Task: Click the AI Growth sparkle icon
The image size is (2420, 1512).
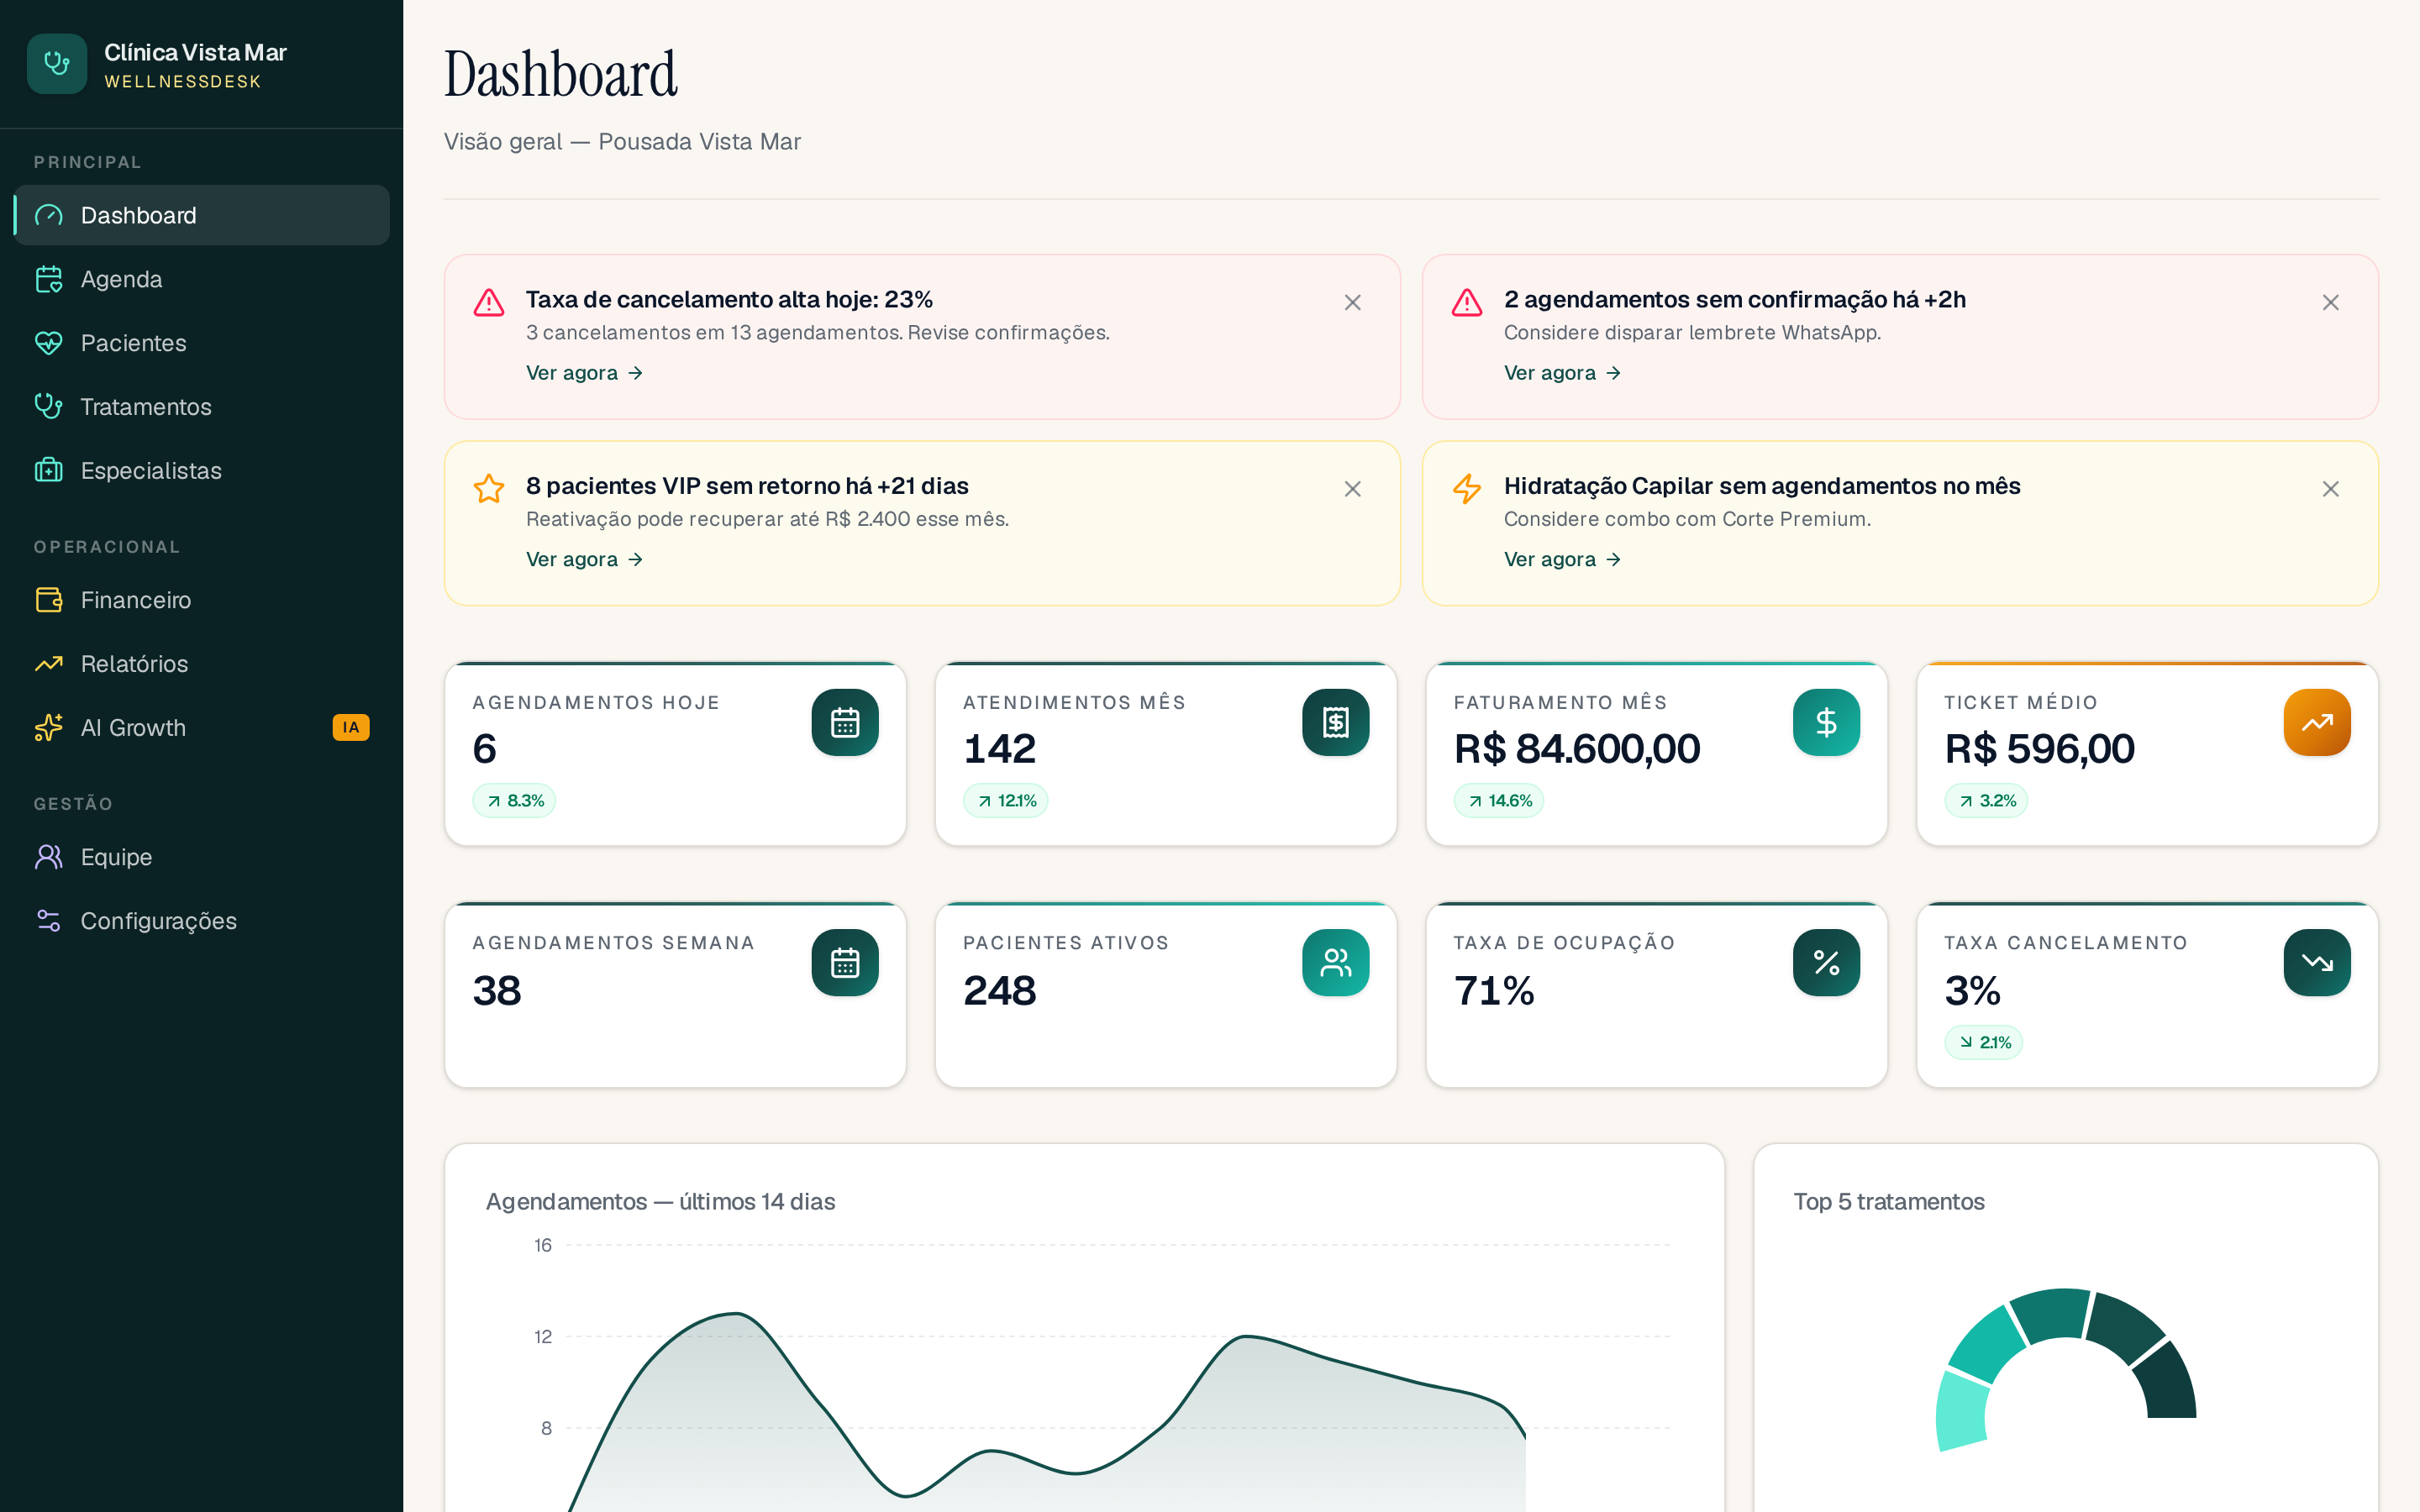Action: click(x=49, y=728)
